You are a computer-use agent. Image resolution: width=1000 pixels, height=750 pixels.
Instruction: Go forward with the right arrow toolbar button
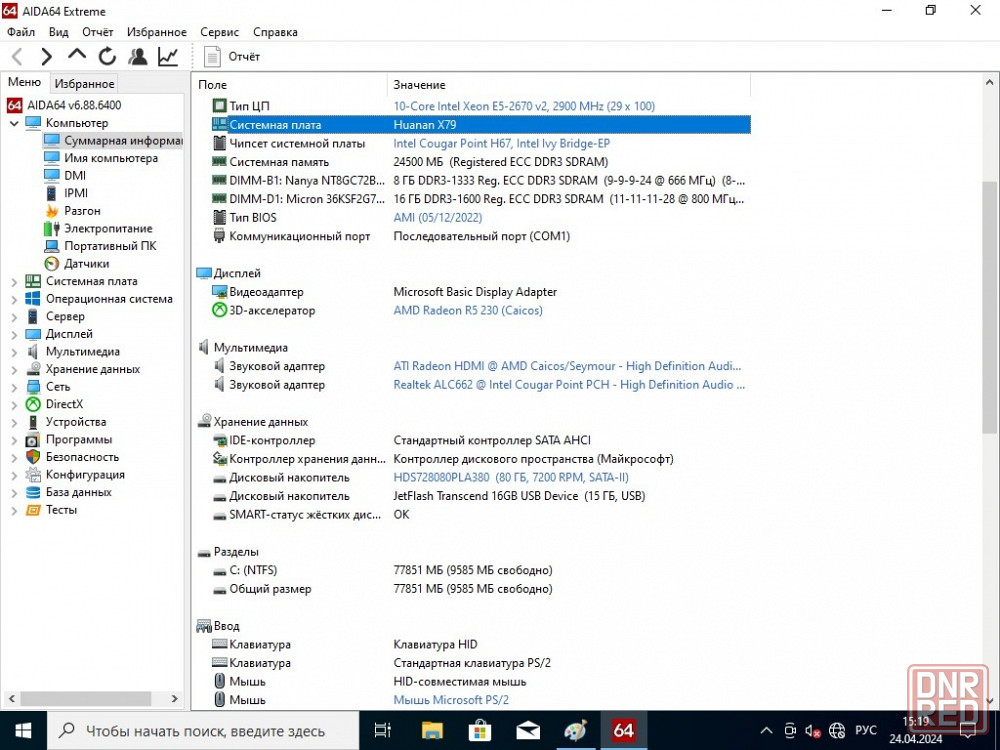[46, 57]
